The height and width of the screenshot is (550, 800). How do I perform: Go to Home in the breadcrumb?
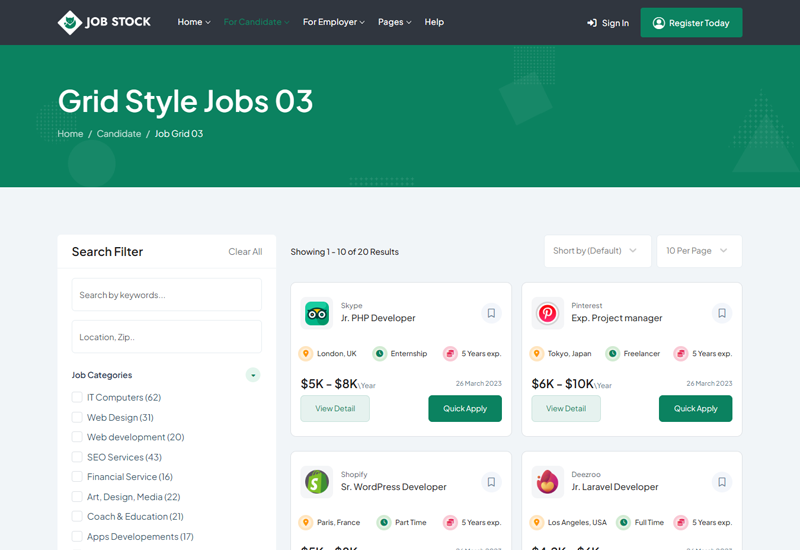point(70,134)
